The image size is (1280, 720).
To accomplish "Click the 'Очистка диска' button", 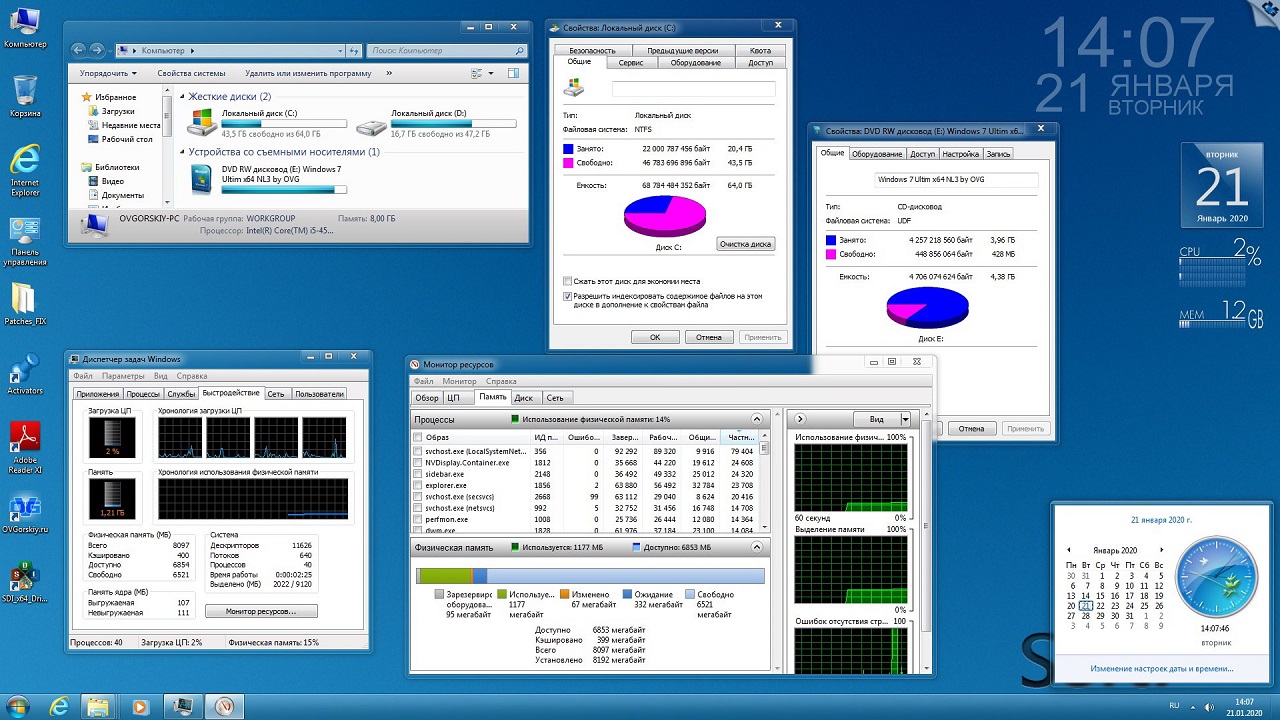I will tap(745, 244).
